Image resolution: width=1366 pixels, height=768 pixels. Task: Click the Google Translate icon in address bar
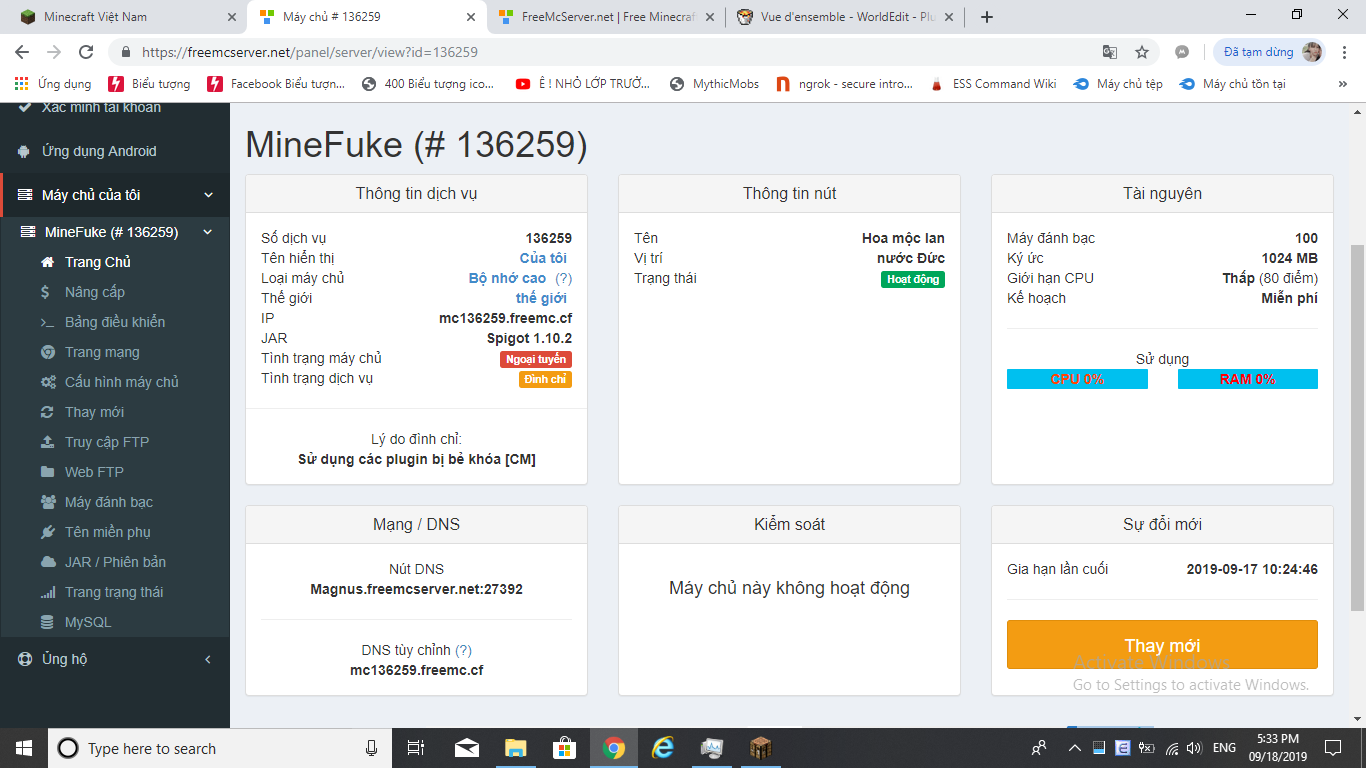[1110, 52]
